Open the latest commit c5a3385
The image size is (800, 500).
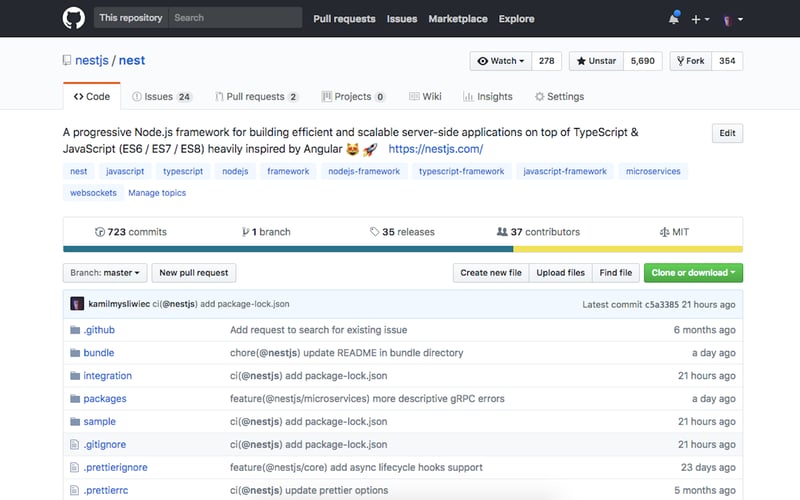point(662,305)
